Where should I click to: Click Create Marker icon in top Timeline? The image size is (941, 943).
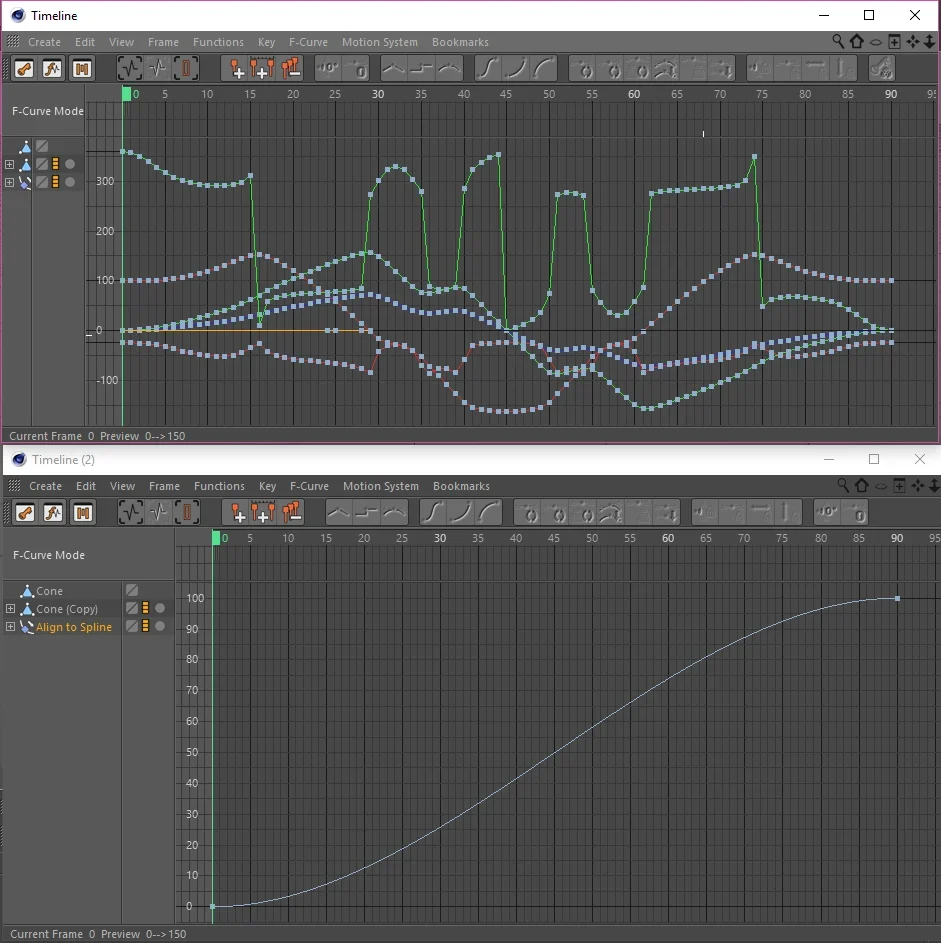[236, 69]
